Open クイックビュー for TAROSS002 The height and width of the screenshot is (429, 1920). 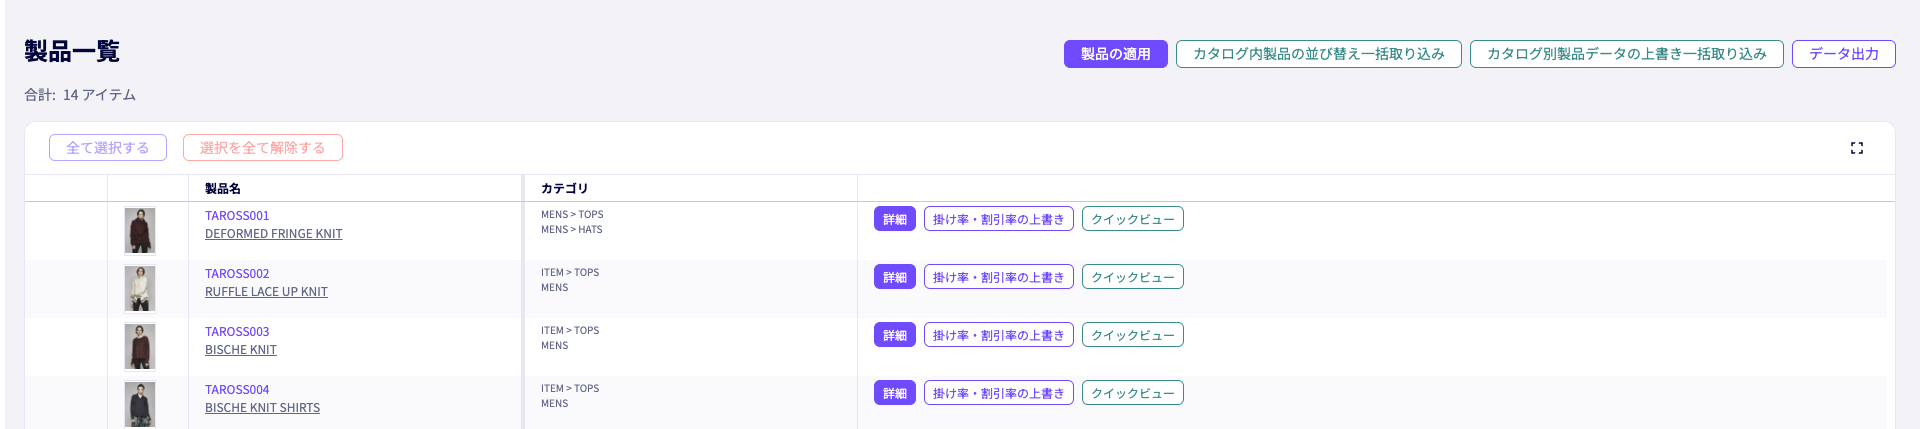(1133, 277)
